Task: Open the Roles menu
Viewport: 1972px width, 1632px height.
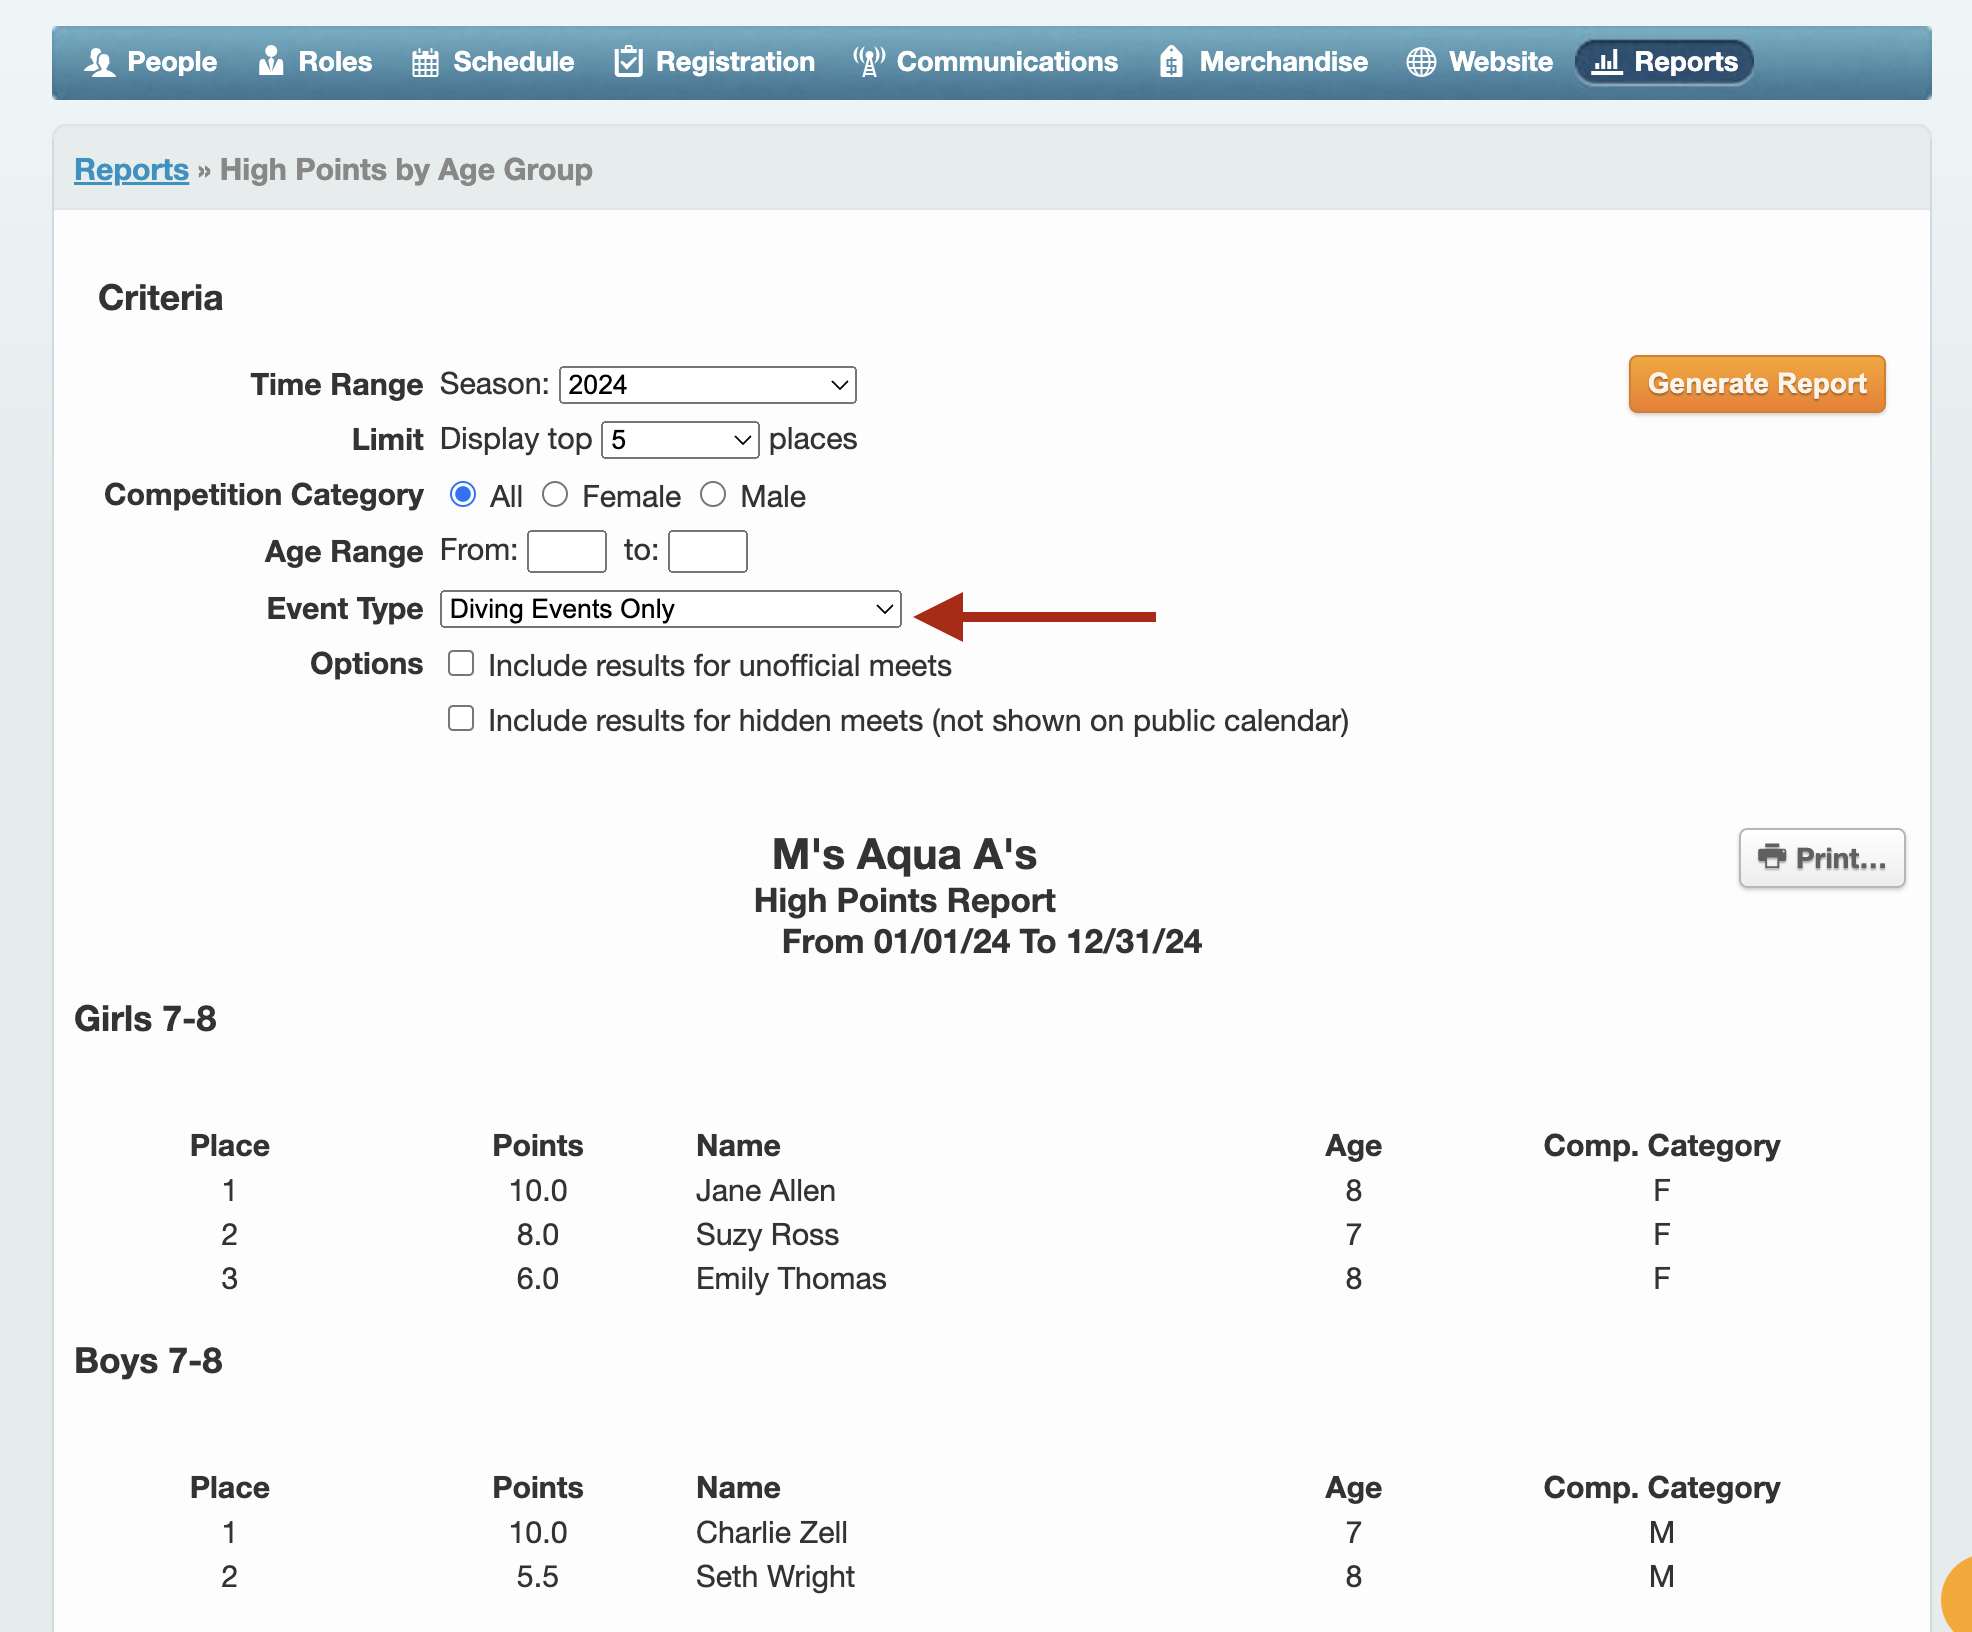Action: pyautogui.click(x=315, y=62)
